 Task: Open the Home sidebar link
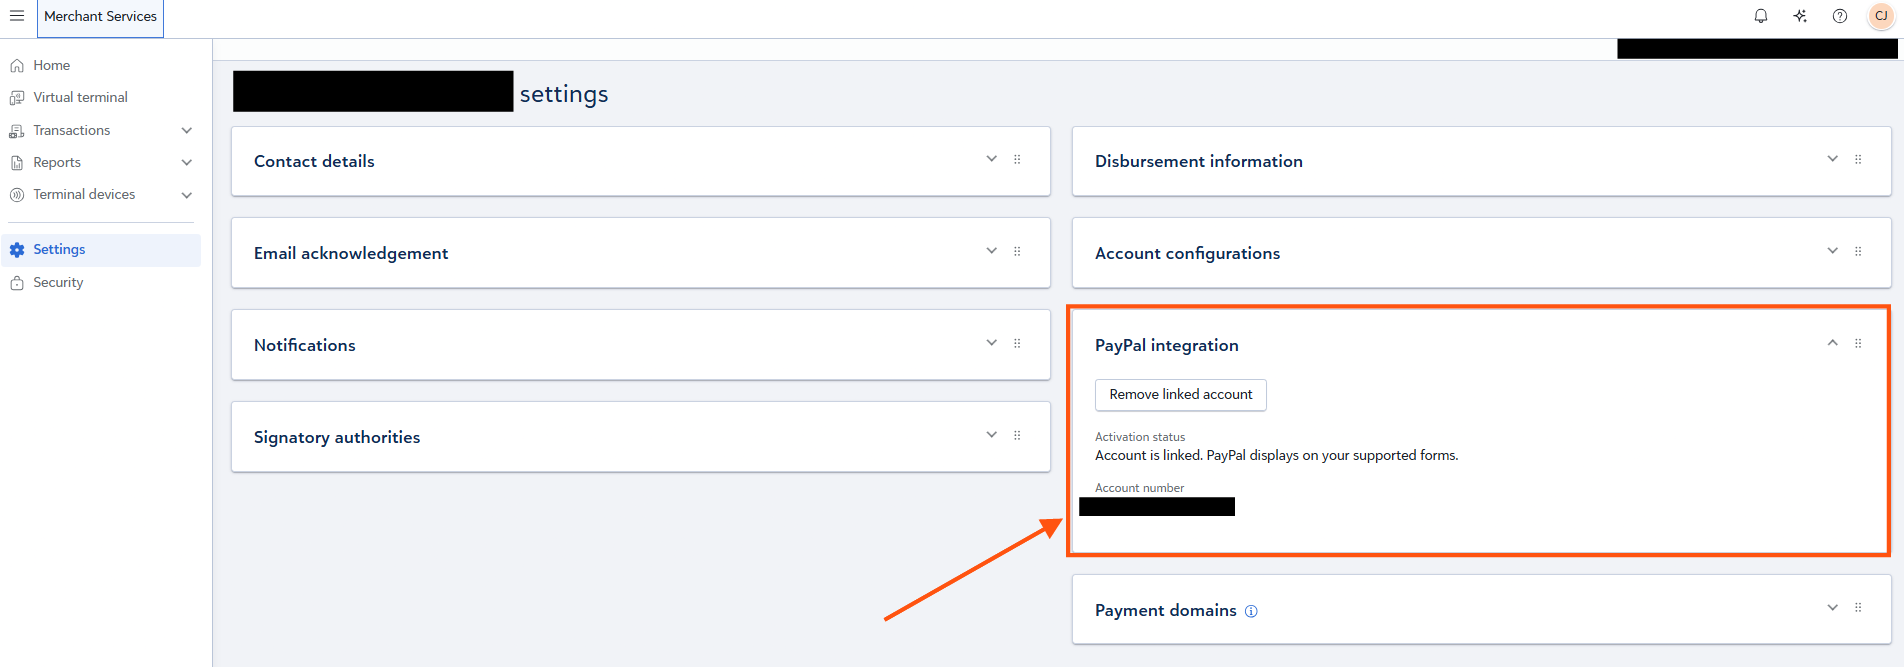coord(51,66)
